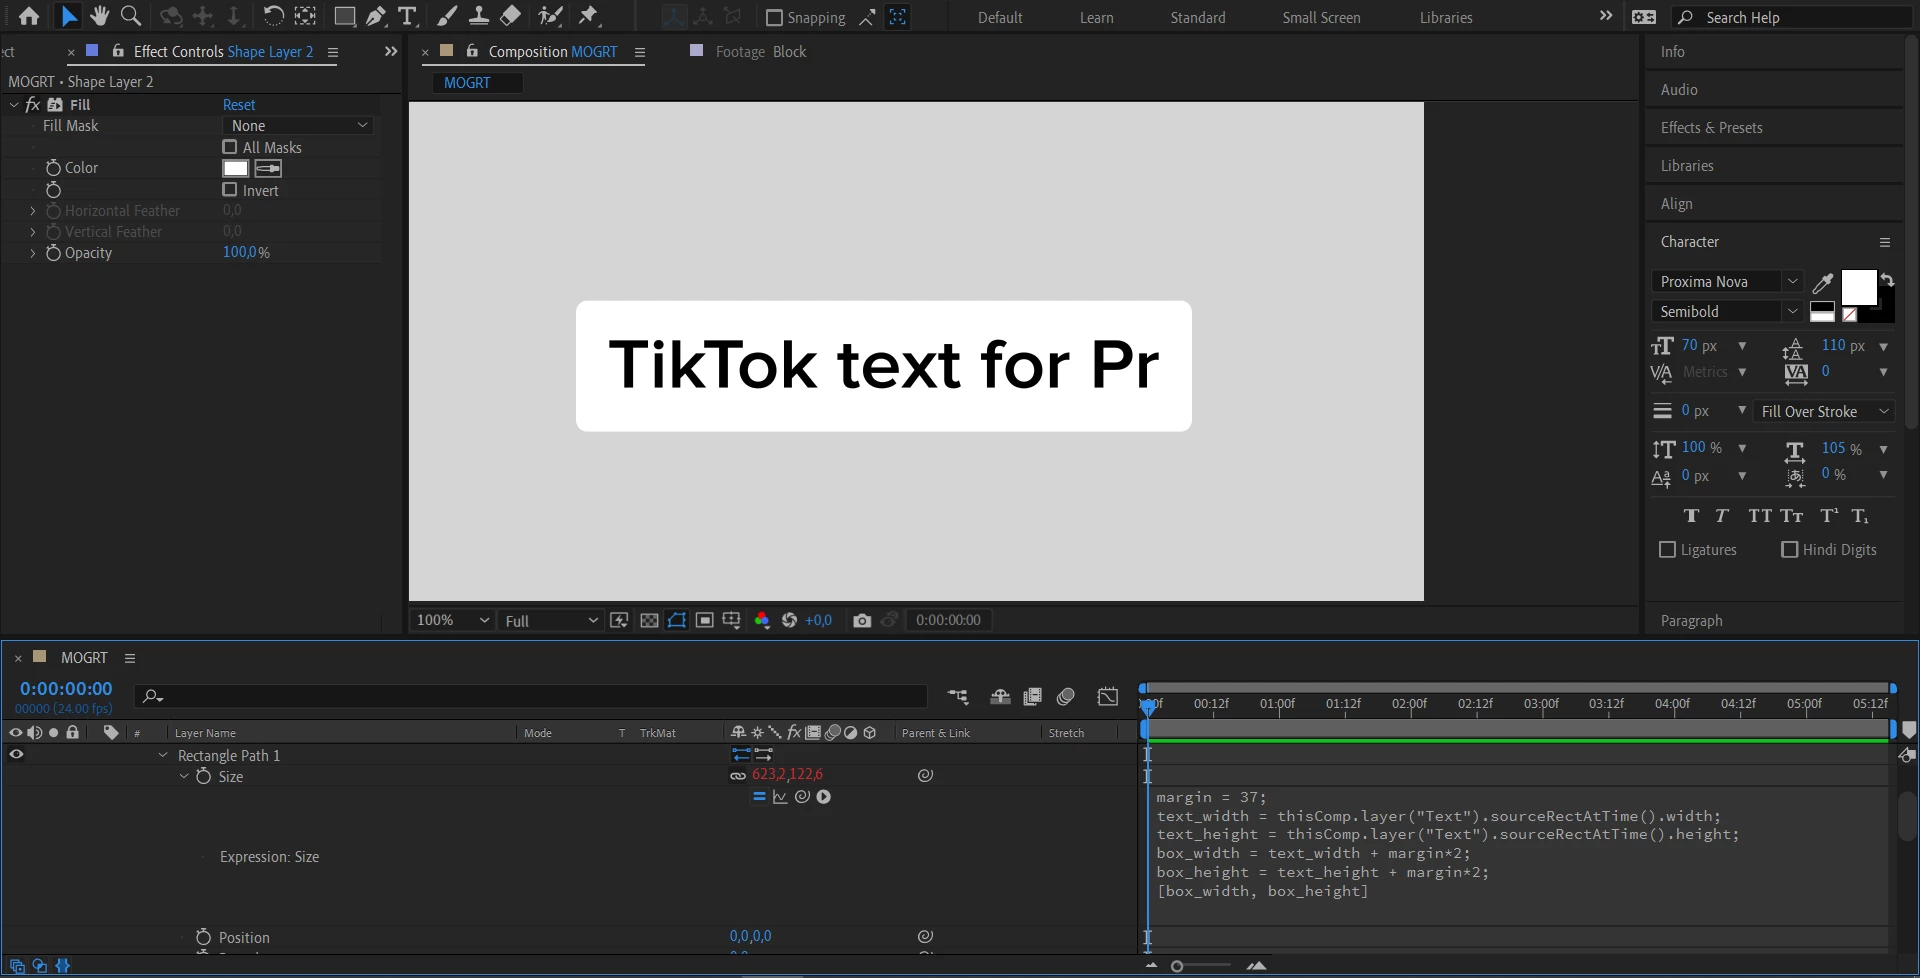Open the Fill Mask dropdown
This screenshot has height=978, width=1920.
[x=298, y=126]
